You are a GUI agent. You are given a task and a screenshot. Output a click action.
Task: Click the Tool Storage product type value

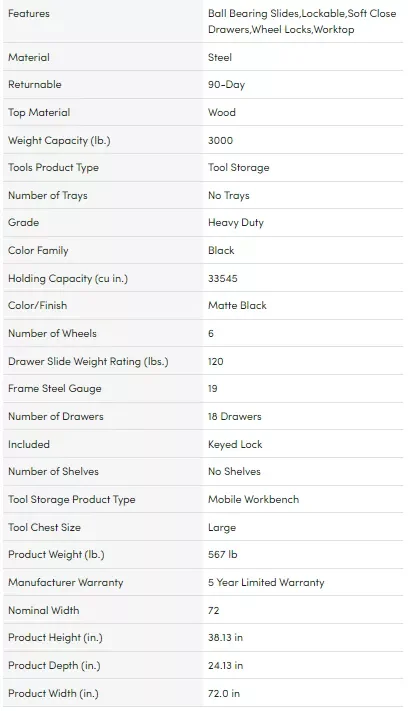coord(238,168)
